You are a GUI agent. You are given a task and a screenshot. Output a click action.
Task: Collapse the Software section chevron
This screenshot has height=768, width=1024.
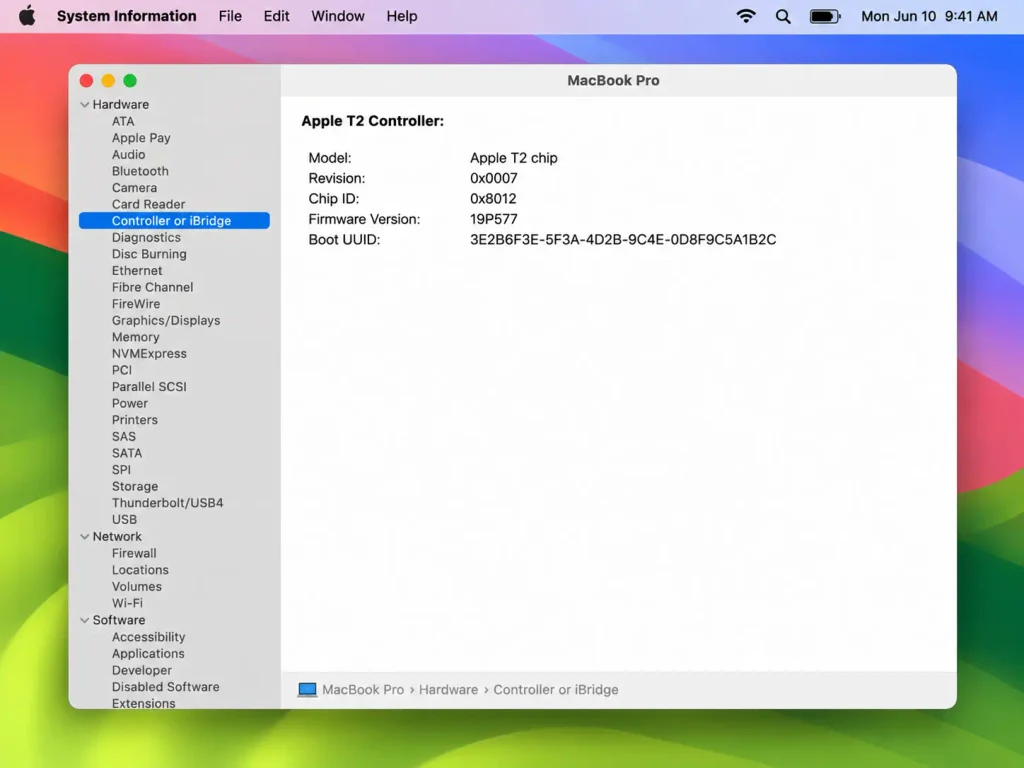point(85,620)
